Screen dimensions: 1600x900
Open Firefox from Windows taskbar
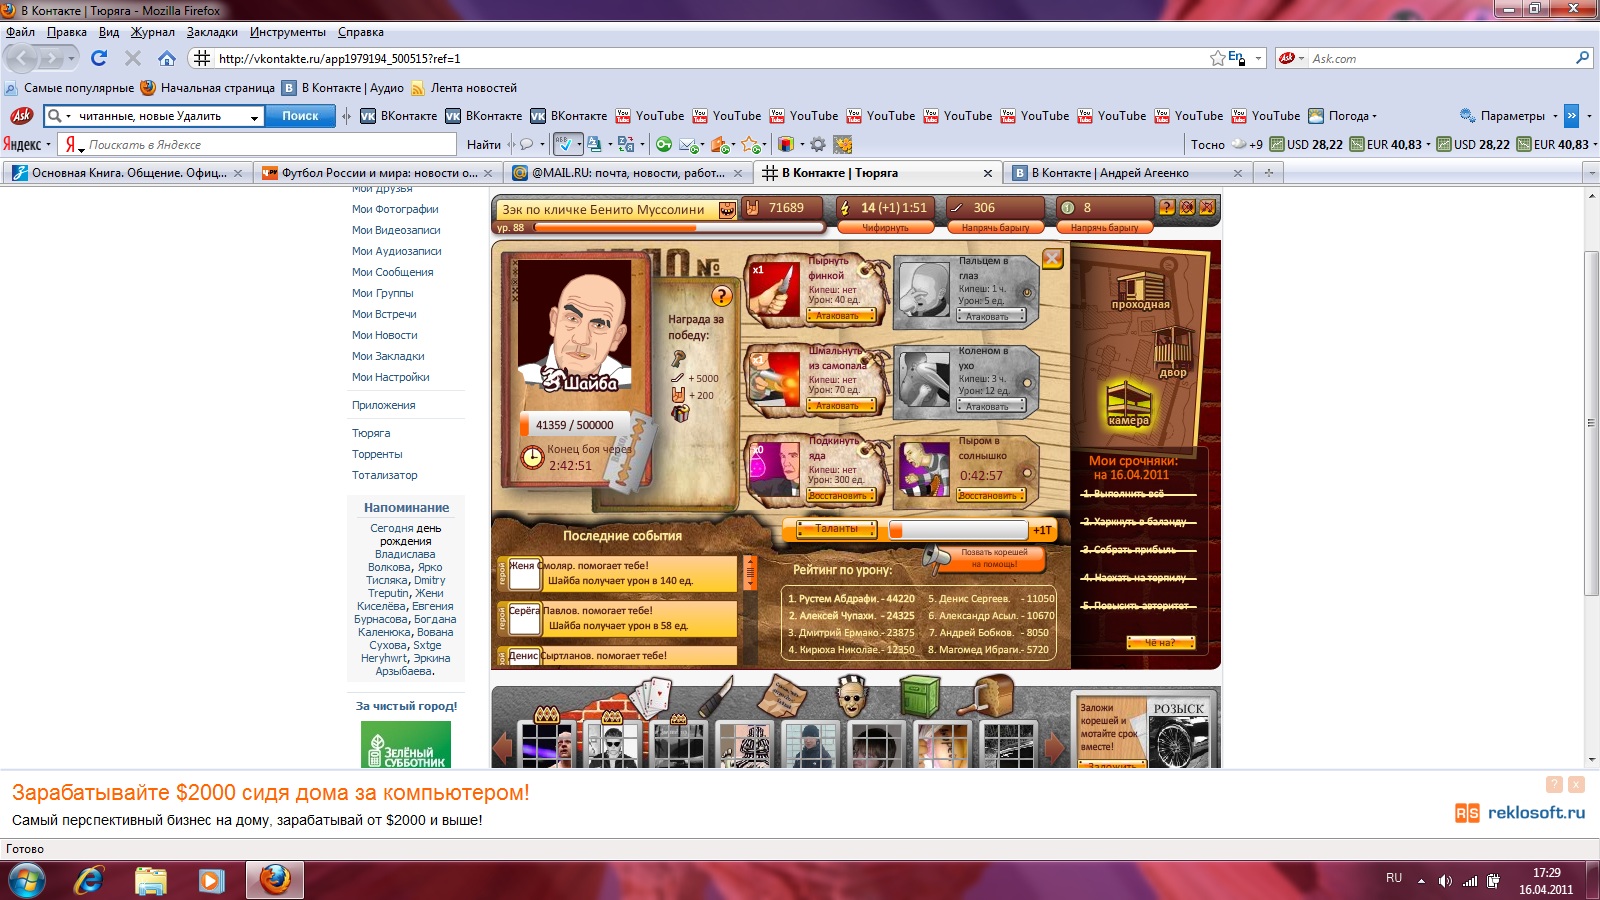275,880
